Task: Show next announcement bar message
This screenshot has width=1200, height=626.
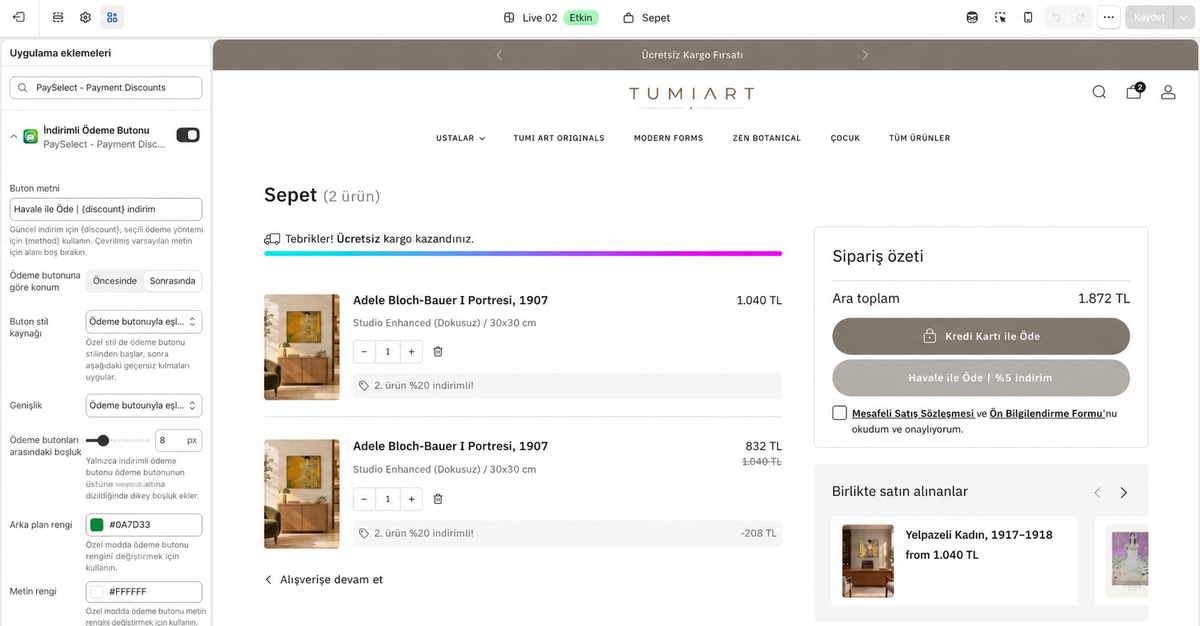Action: [x=865, y=54]
